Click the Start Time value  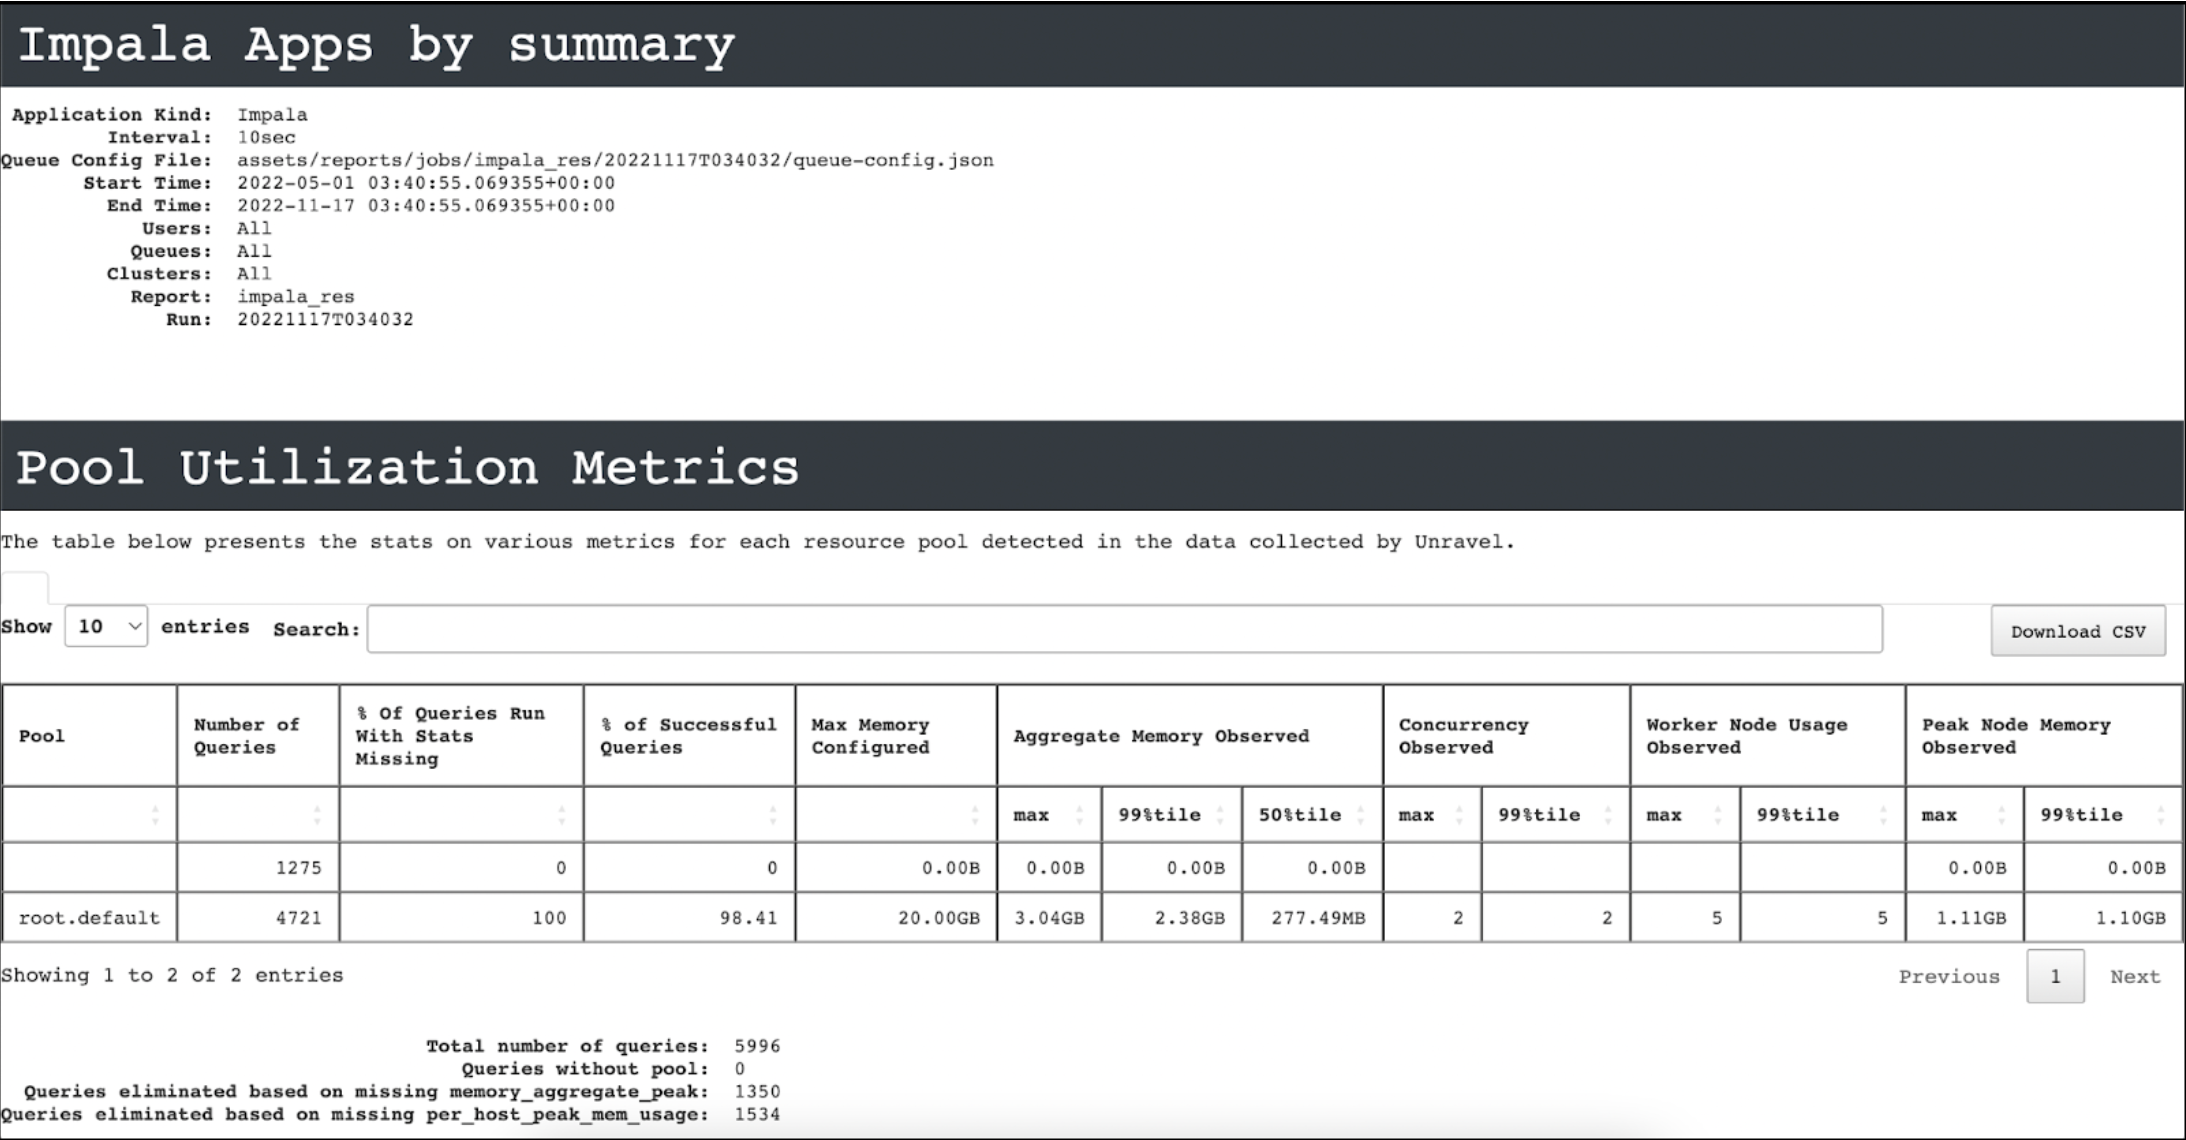pyautogui.click(x=426, y=183)
